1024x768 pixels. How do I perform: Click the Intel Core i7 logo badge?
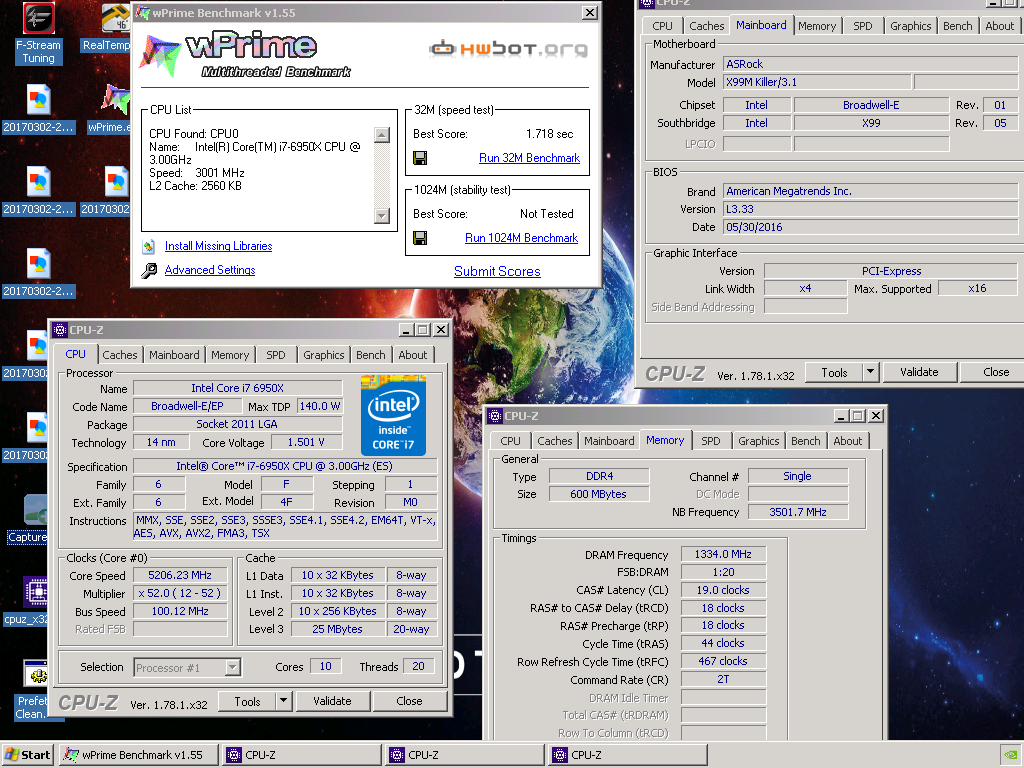(393, 415)
